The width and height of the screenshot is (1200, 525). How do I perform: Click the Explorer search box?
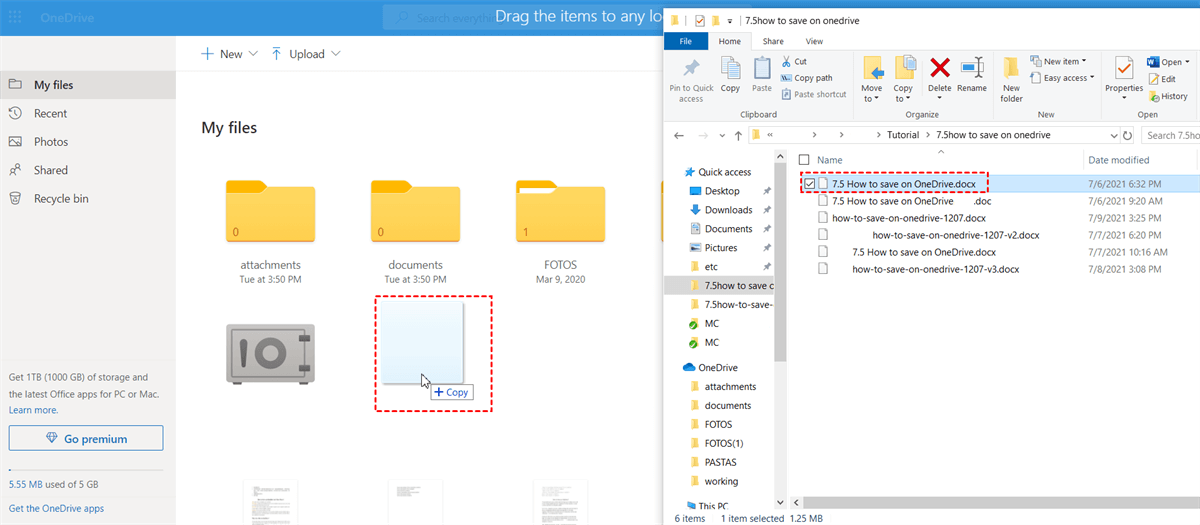click(1170, 135)
